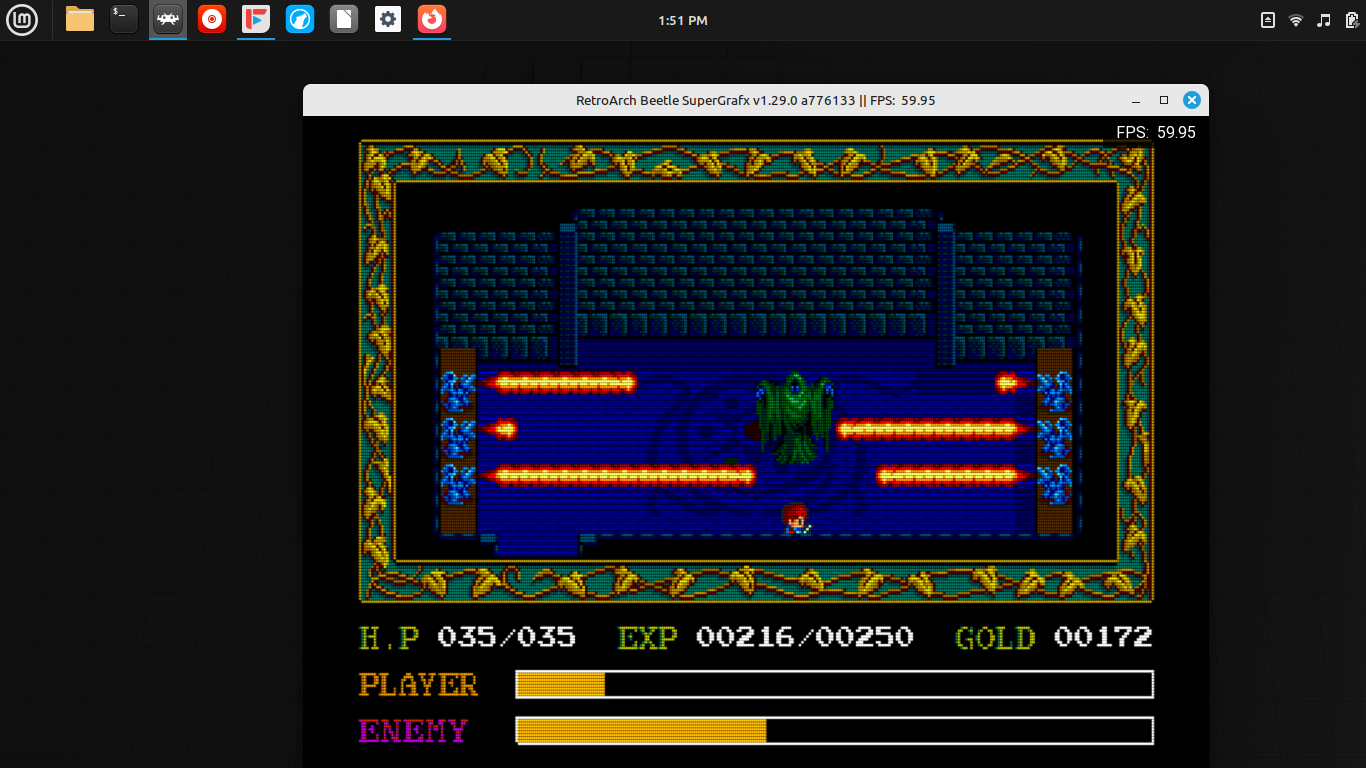Click the H.P 035/035 readout

click(x=467, y=637)
